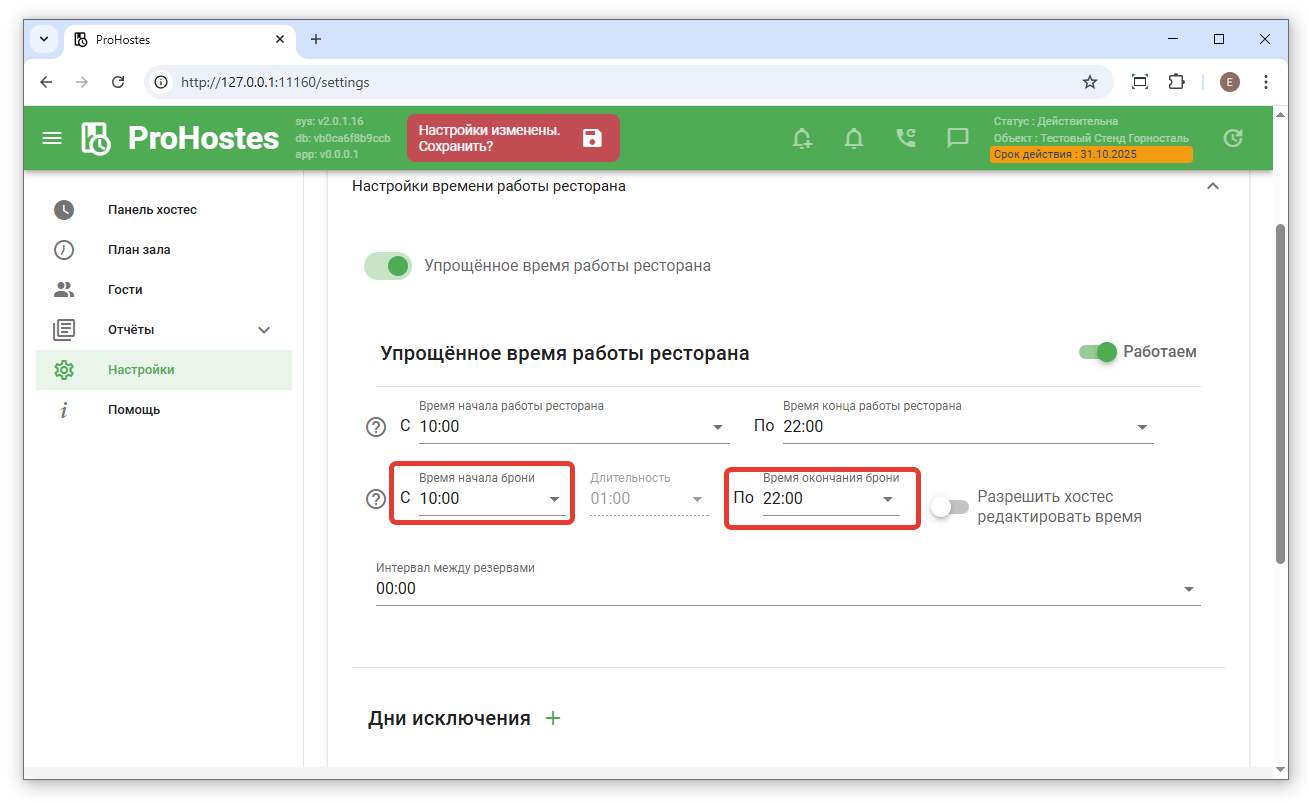Open restaurant closing time dropdown
1308x803 pixels.
pos(966,427)
